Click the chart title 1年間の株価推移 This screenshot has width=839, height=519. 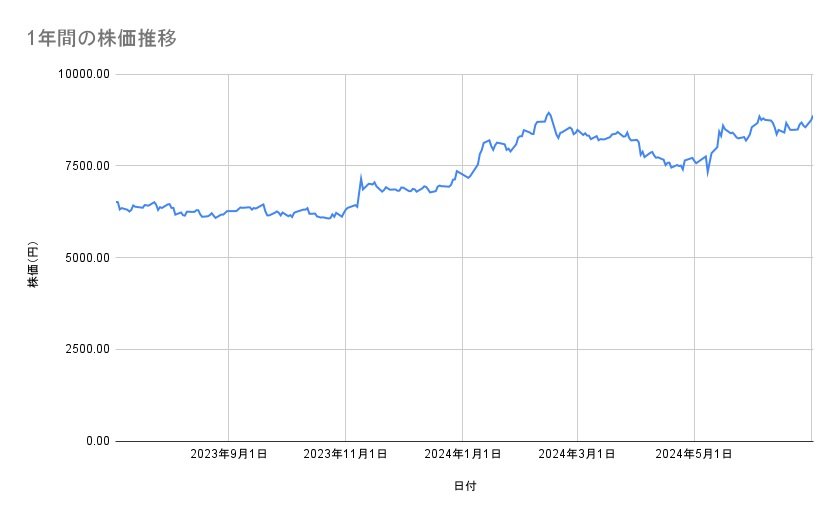(103, 39)
